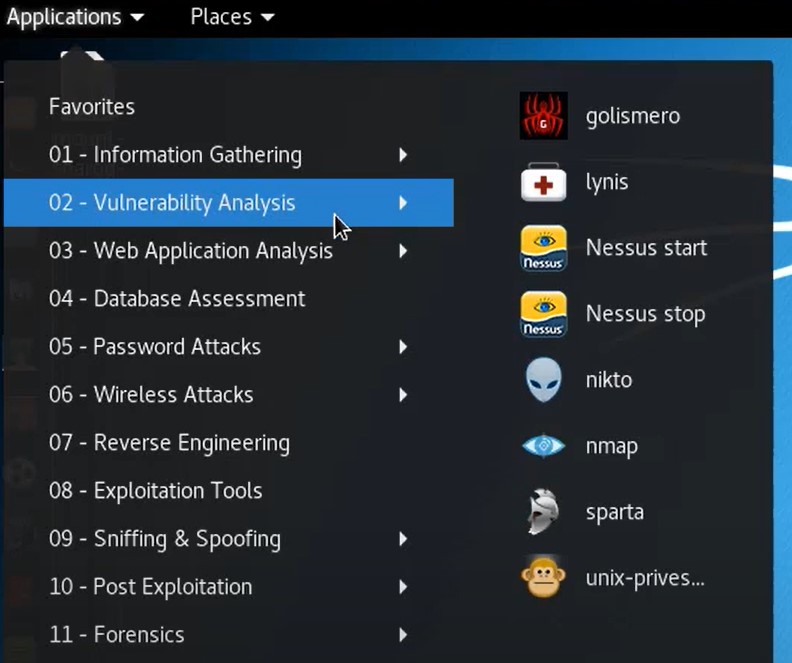Pick the unix-prives... text entry
This screenshot has width=792, height=663.
[x=645, y=578]
